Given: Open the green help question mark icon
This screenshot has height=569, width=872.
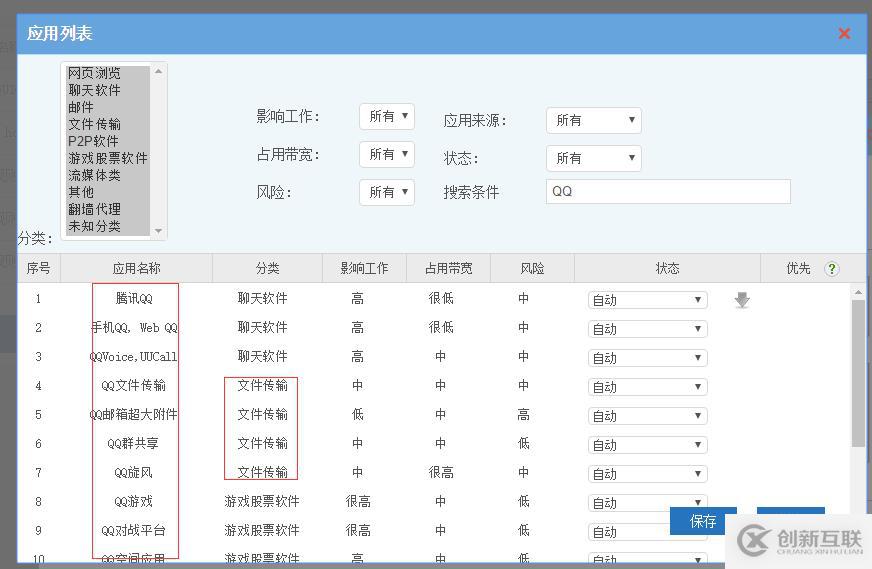Looking at the screenshot, I should tap(831, 269).
